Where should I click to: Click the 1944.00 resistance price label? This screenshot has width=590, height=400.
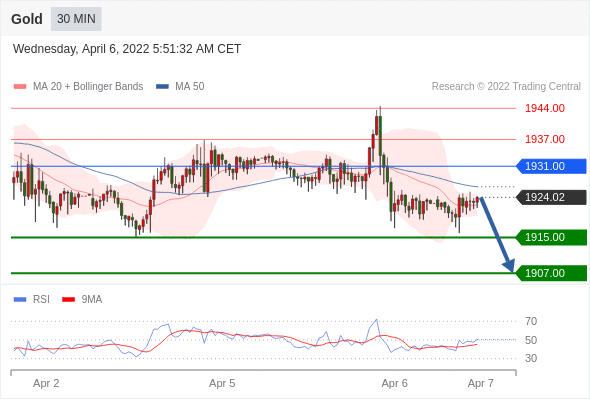coord(545,108)
